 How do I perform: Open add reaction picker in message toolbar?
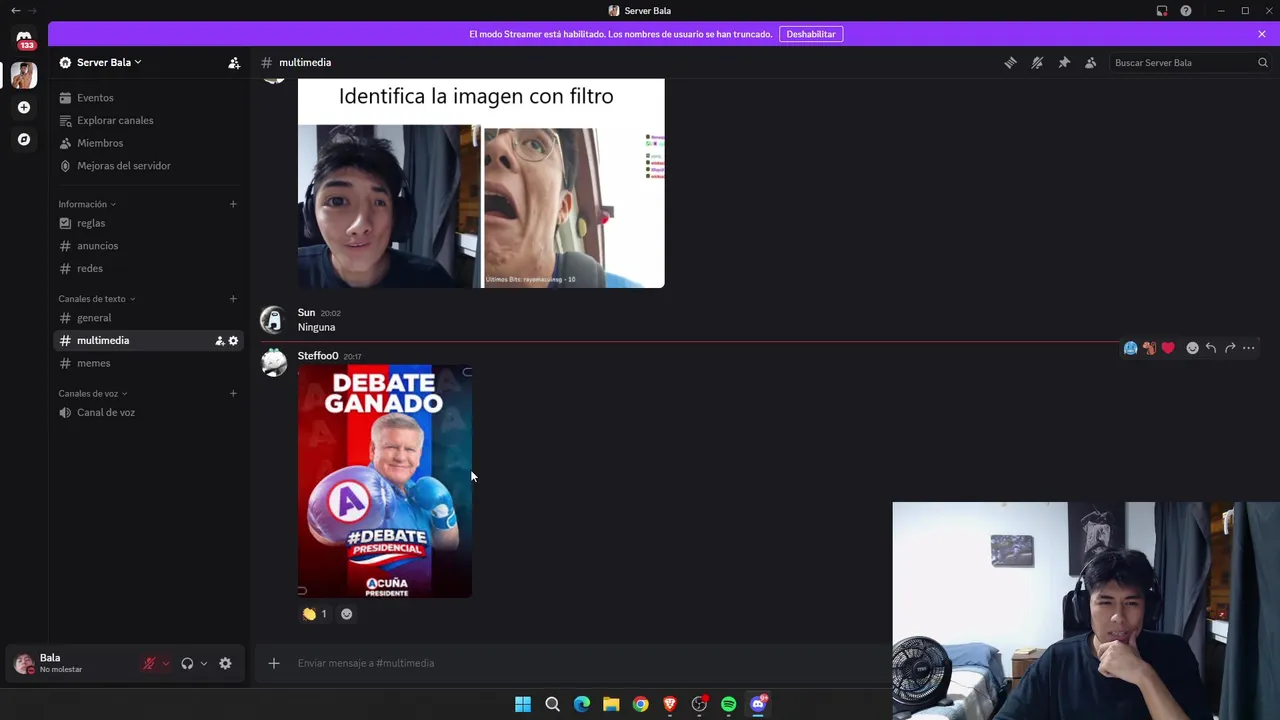pyautogui.click(x=1192, y=348)
